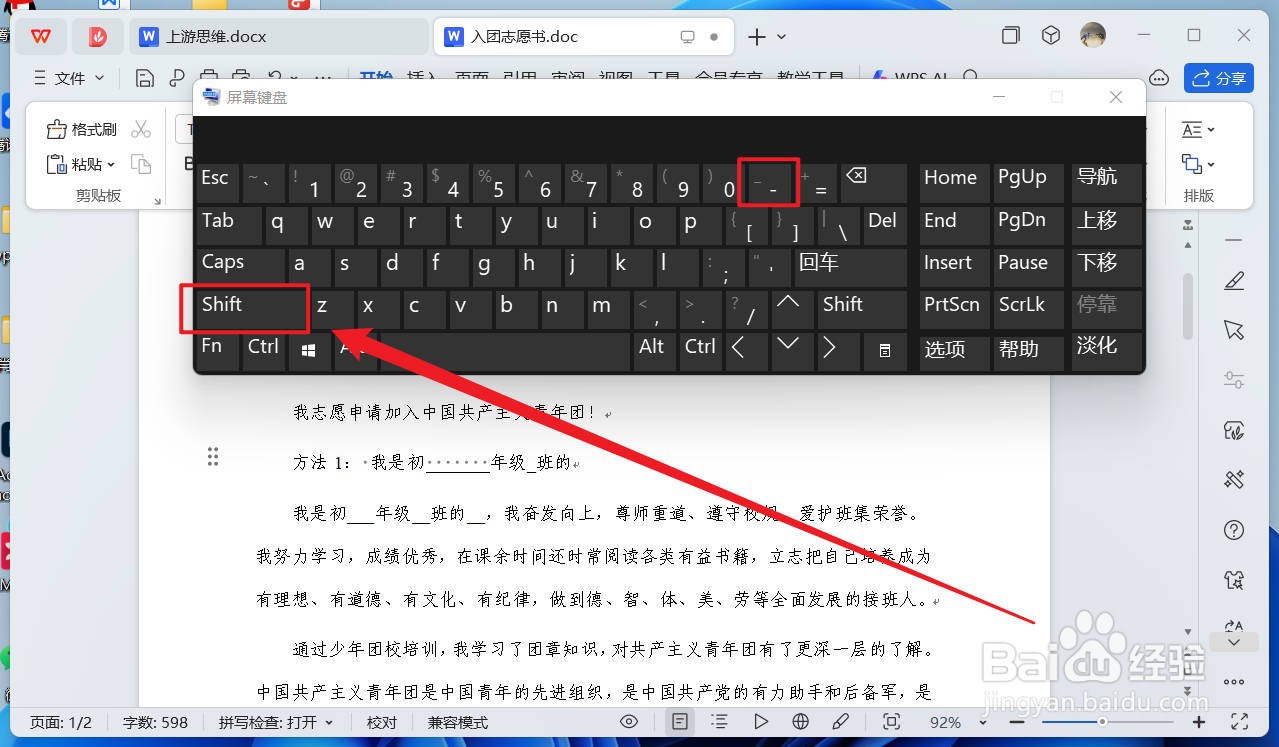Click the 分享 share button

1219,78
